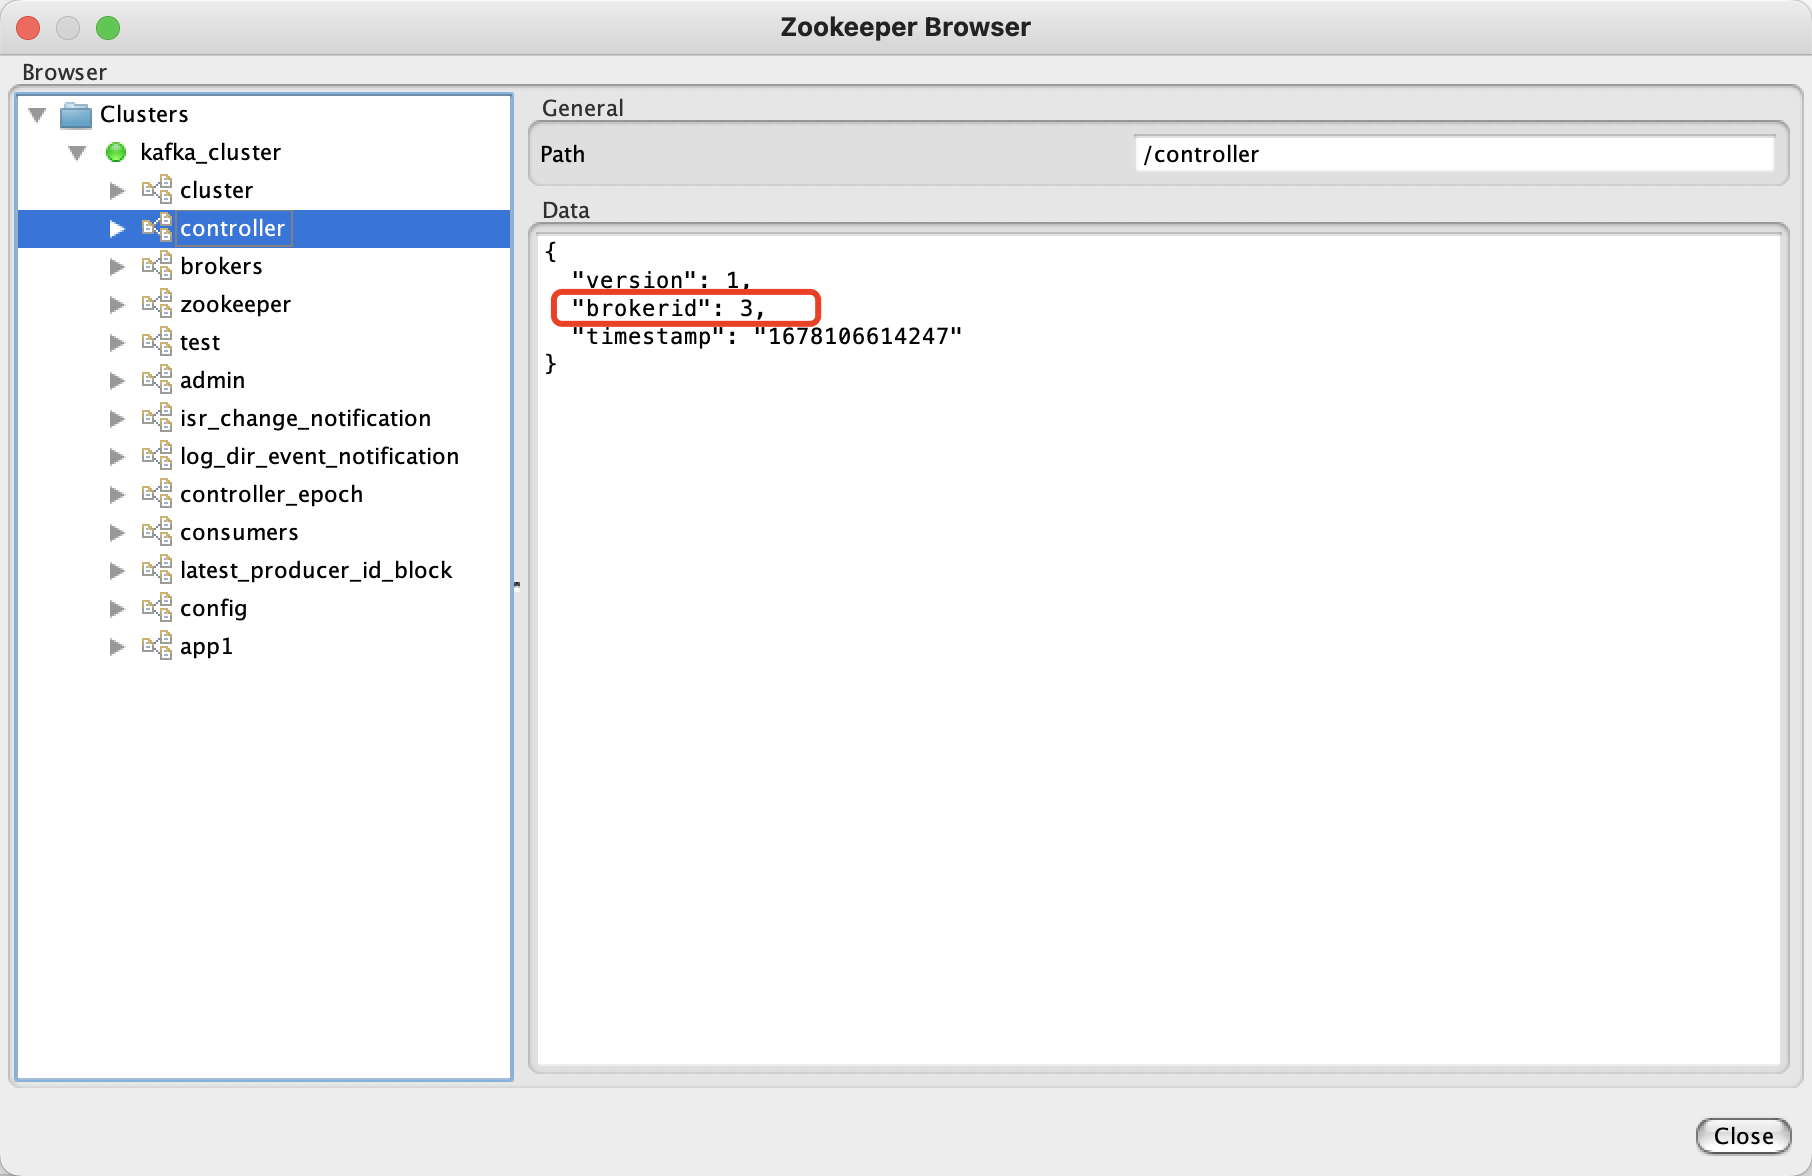Viewport: 1812px width, 1176px height.
Task: Click the config node icon
Action: (157, 608)
